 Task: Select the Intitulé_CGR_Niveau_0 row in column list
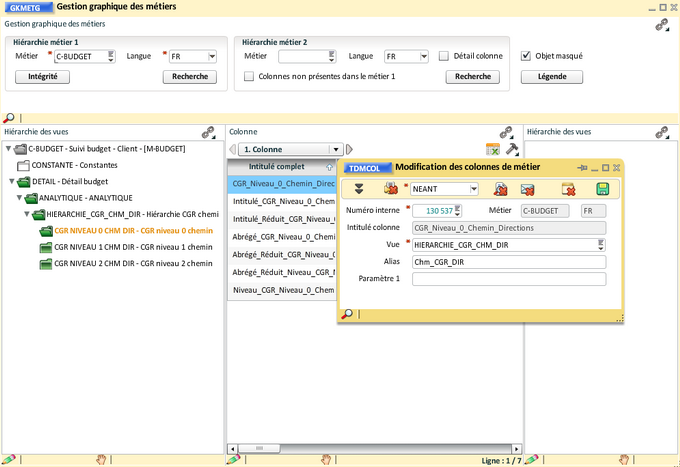[282, 201]
